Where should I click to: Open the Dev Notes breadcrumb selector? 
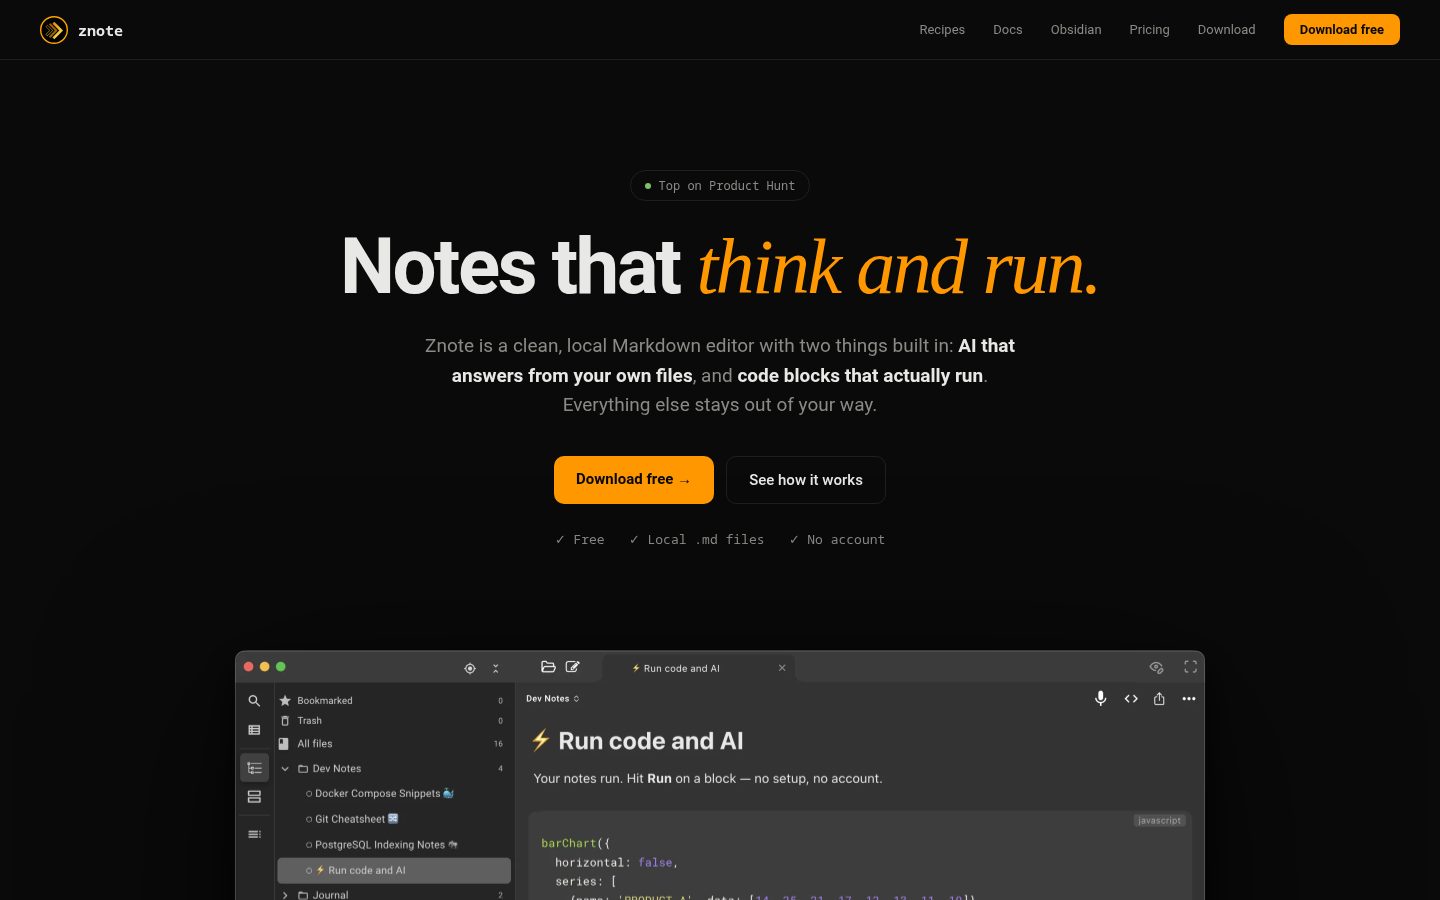(x=553, y=699)
